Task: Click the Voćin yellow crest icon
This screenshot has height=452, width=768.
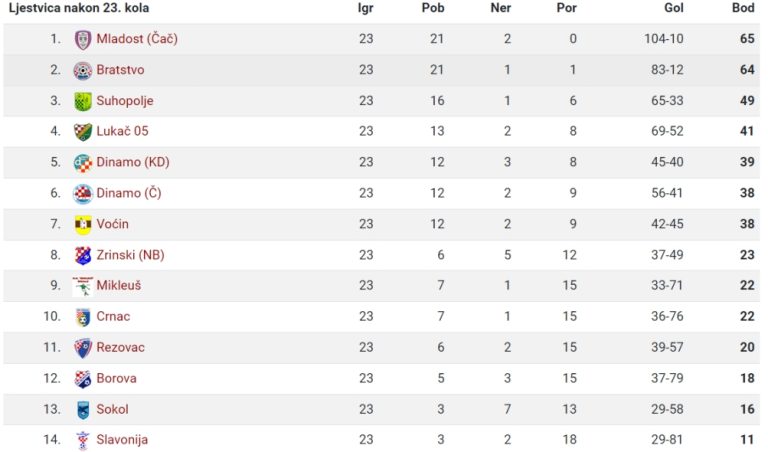Action: tap(83, 225)
